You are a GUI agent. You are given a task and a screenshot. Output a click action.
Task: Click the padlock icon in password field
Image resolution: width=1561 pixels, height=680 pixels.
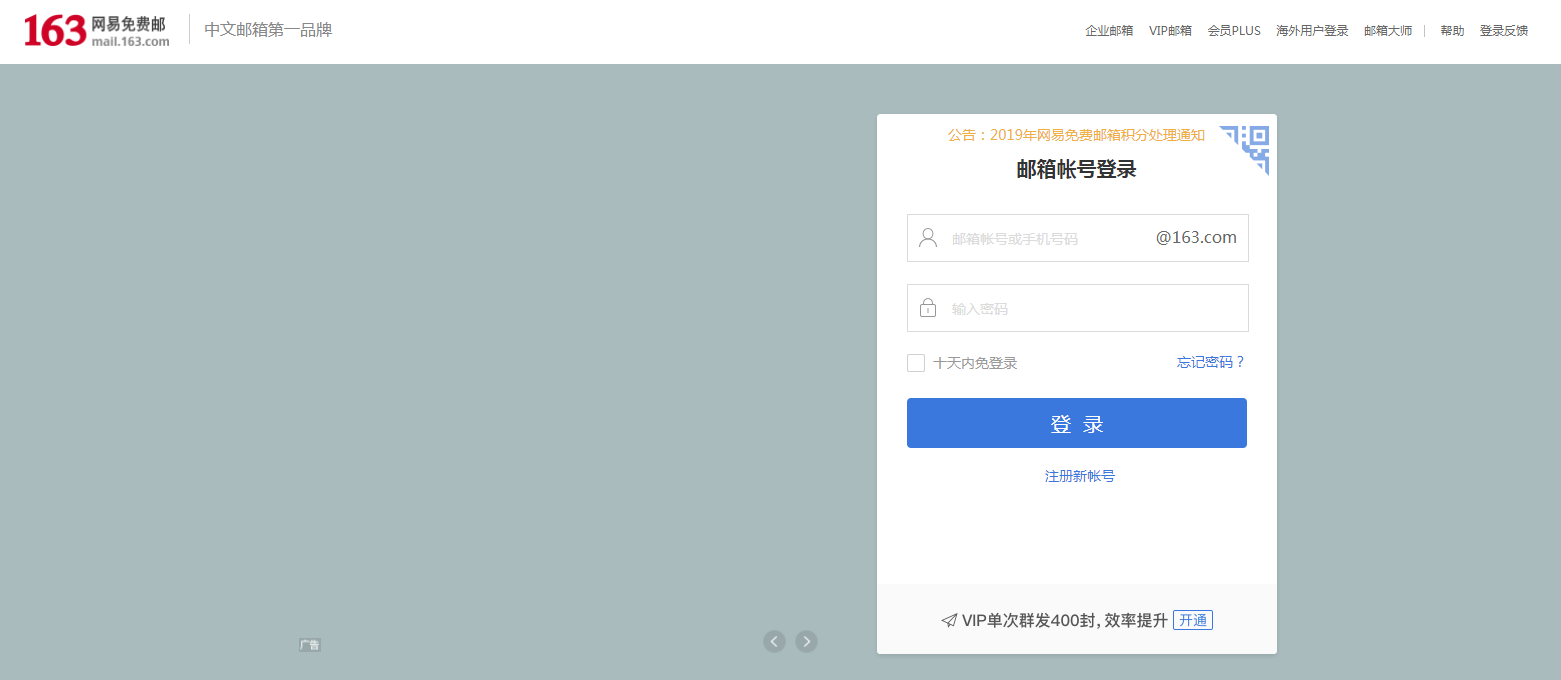[928, 308]
